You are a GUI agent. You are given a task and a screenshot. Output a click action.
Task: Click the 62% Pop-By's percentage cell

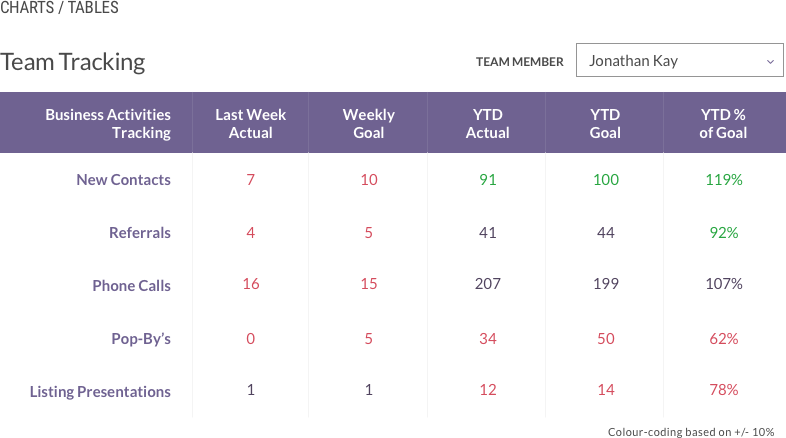click(x=723, y=339)
